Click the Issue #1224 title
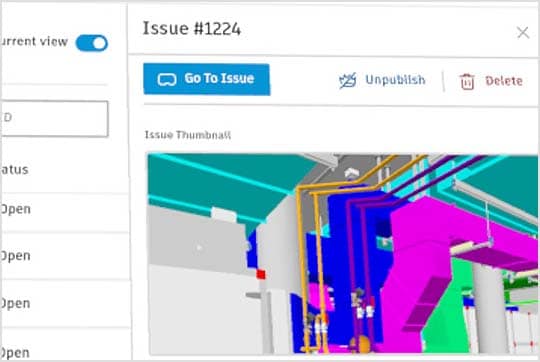540x362 pixels. point(192,28)
